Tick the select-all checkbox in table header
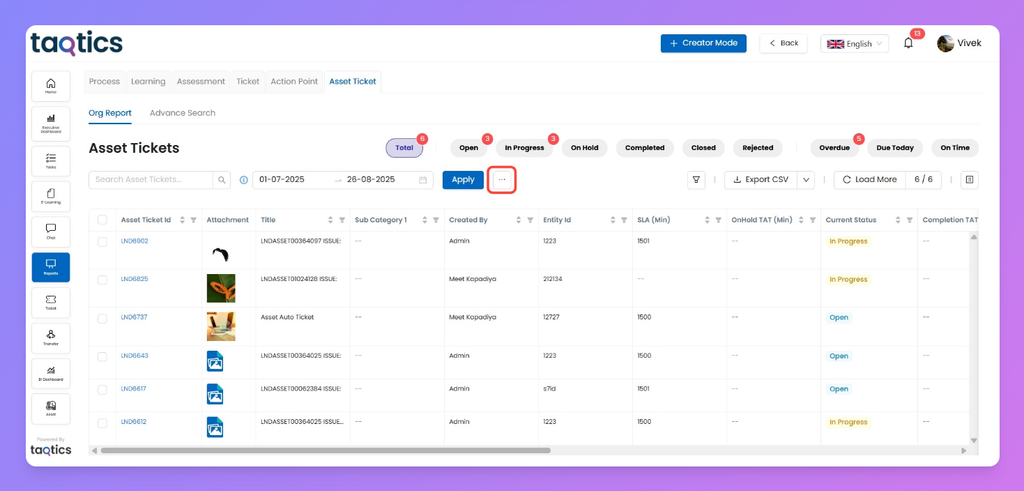The image size is (1024, 491). pos(102,220)
